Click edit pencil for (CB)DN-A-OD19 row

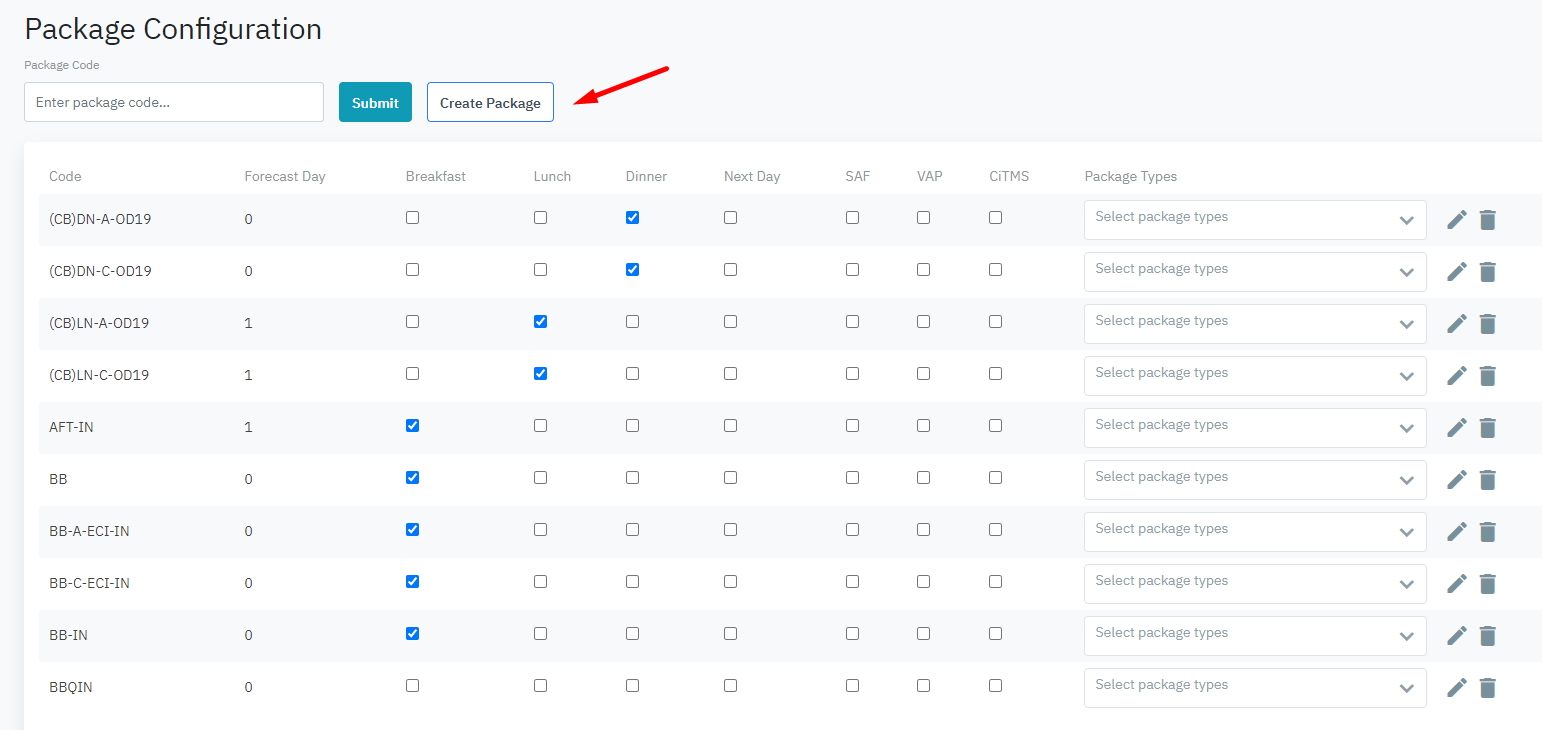[x=1457, y=219]
